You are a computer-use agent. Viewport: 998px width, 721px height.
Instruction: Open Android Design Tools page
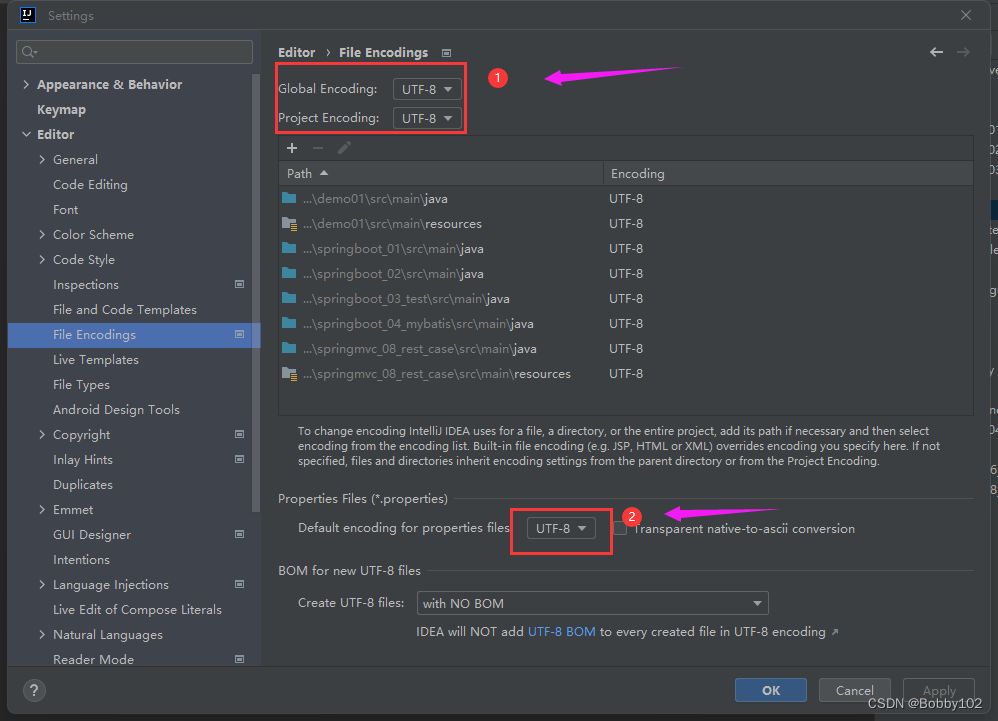(116, 410)
